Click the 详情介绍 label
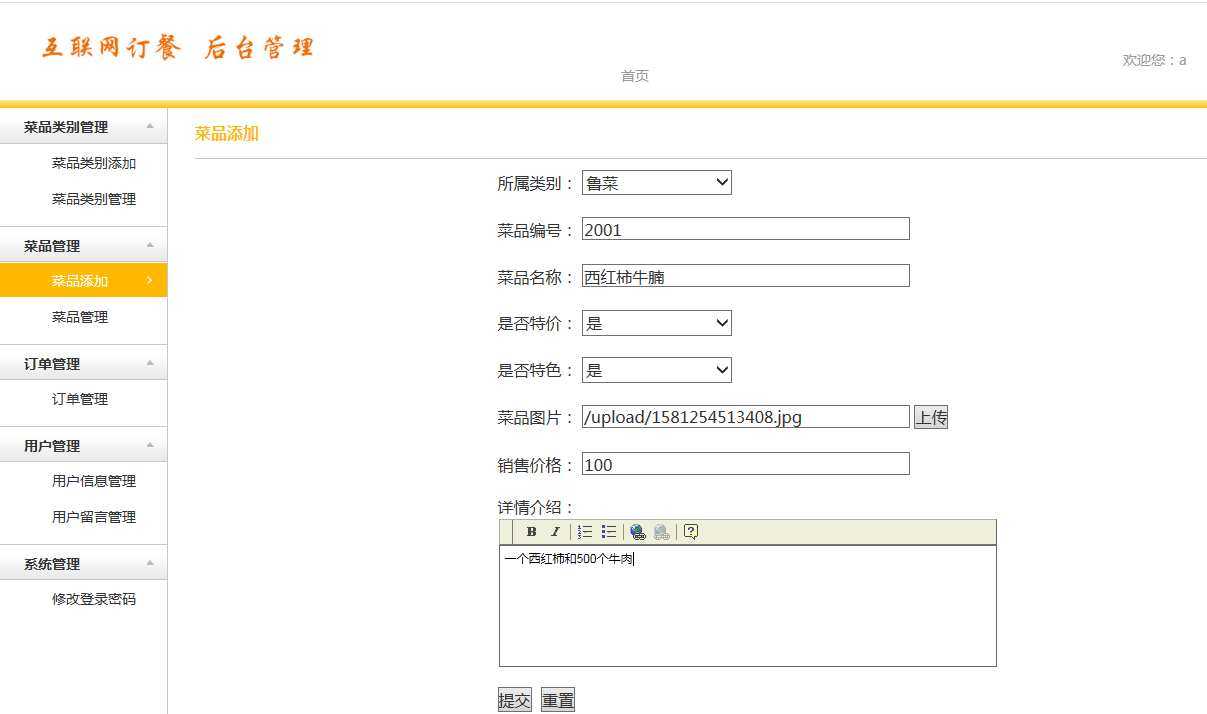 coord(536,508)
